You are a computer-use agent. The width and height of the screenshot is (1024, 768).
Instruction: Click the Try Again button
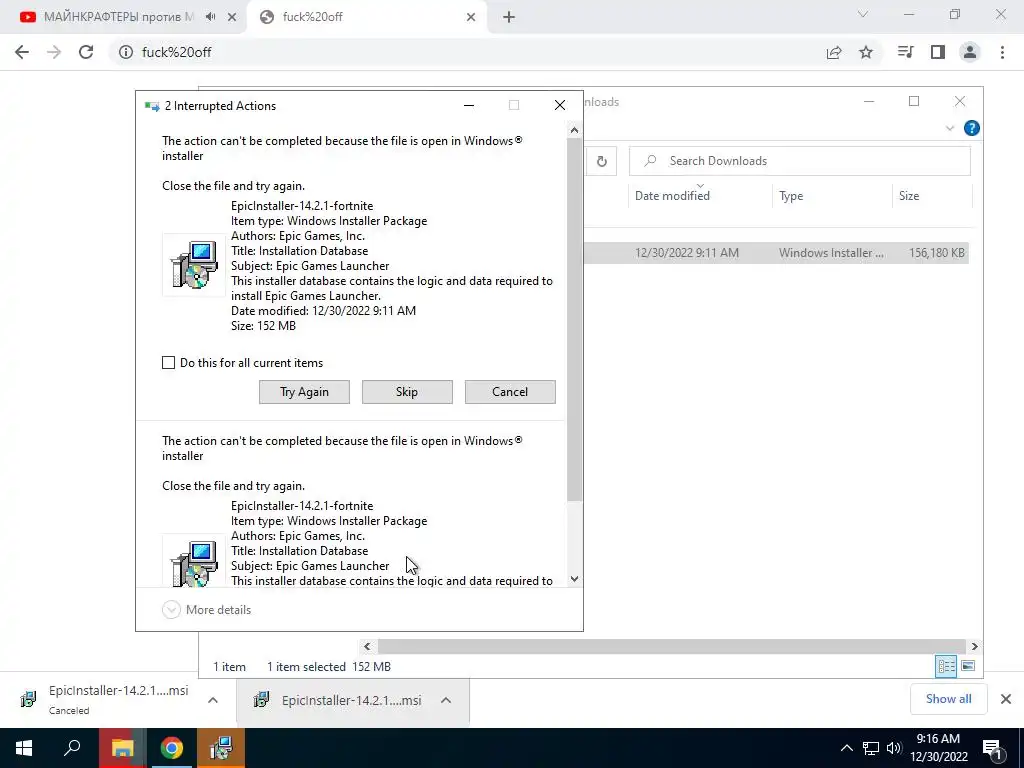pos(304,392)
